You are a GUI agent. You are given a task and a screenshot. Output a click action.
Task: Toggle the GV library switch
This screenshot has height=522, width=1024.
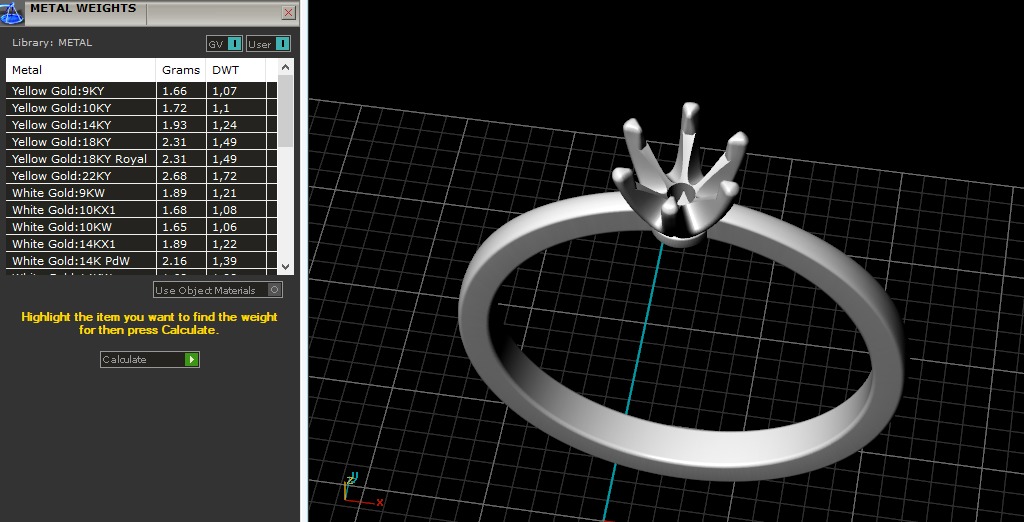pyautogui.click(x=225, y=44)
